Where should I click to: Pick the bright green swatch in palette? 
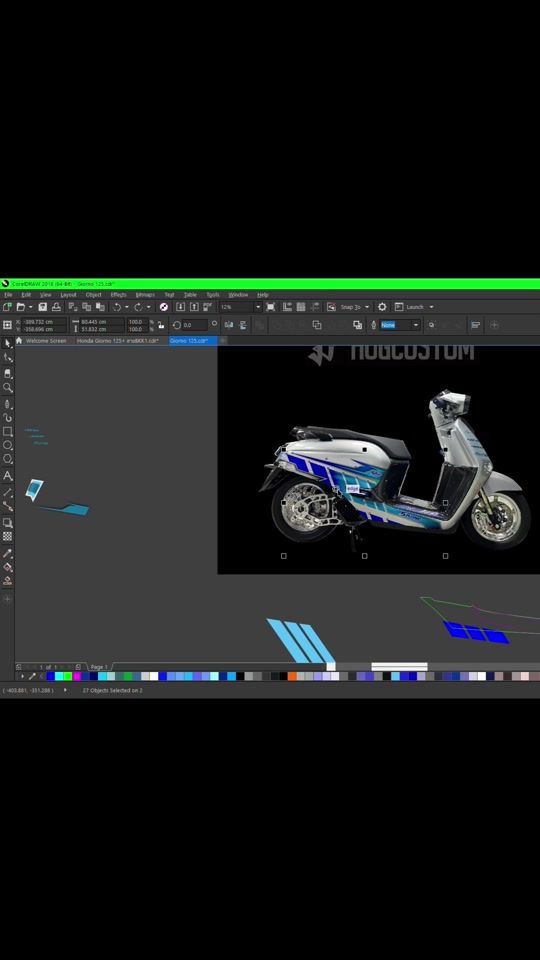68,677
